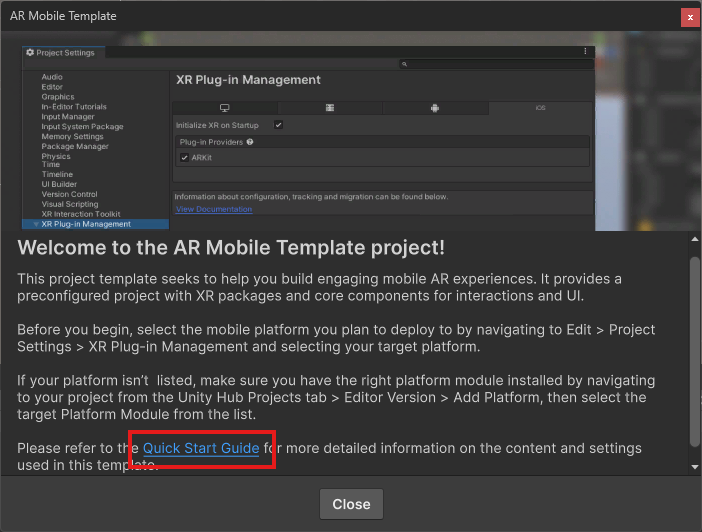Select Graphics in the settings list
Screen dimensions: 702x532
(58, 97)
